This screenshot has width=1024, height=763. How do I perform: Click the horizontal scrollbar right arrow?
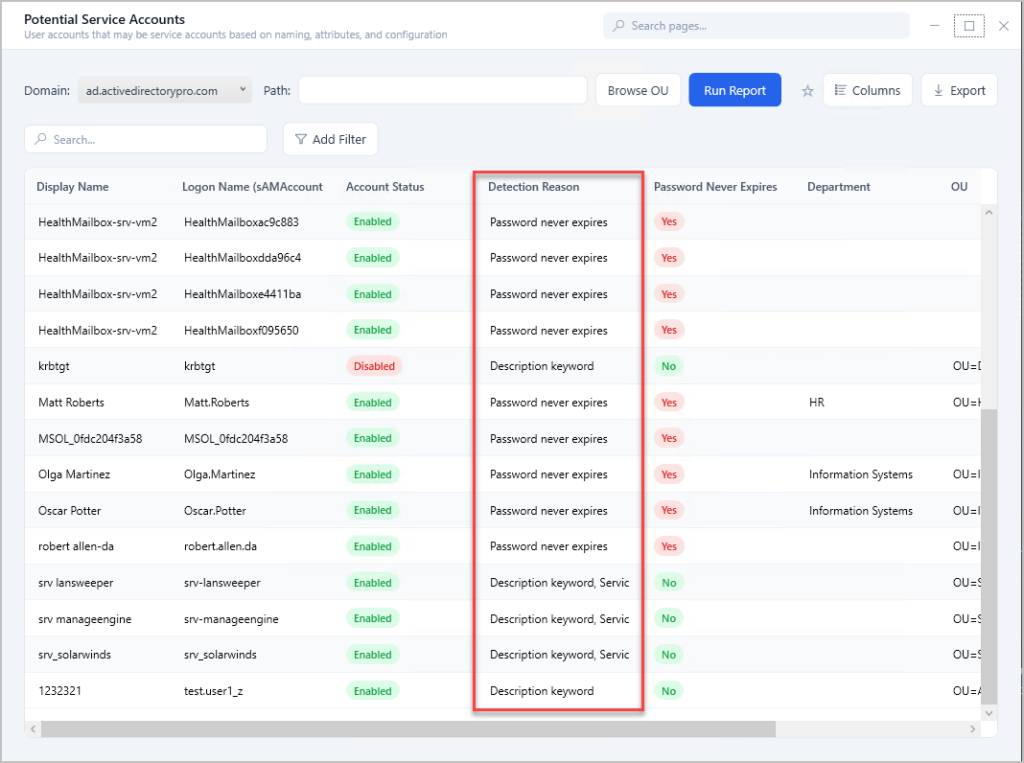tap(972, 728)
